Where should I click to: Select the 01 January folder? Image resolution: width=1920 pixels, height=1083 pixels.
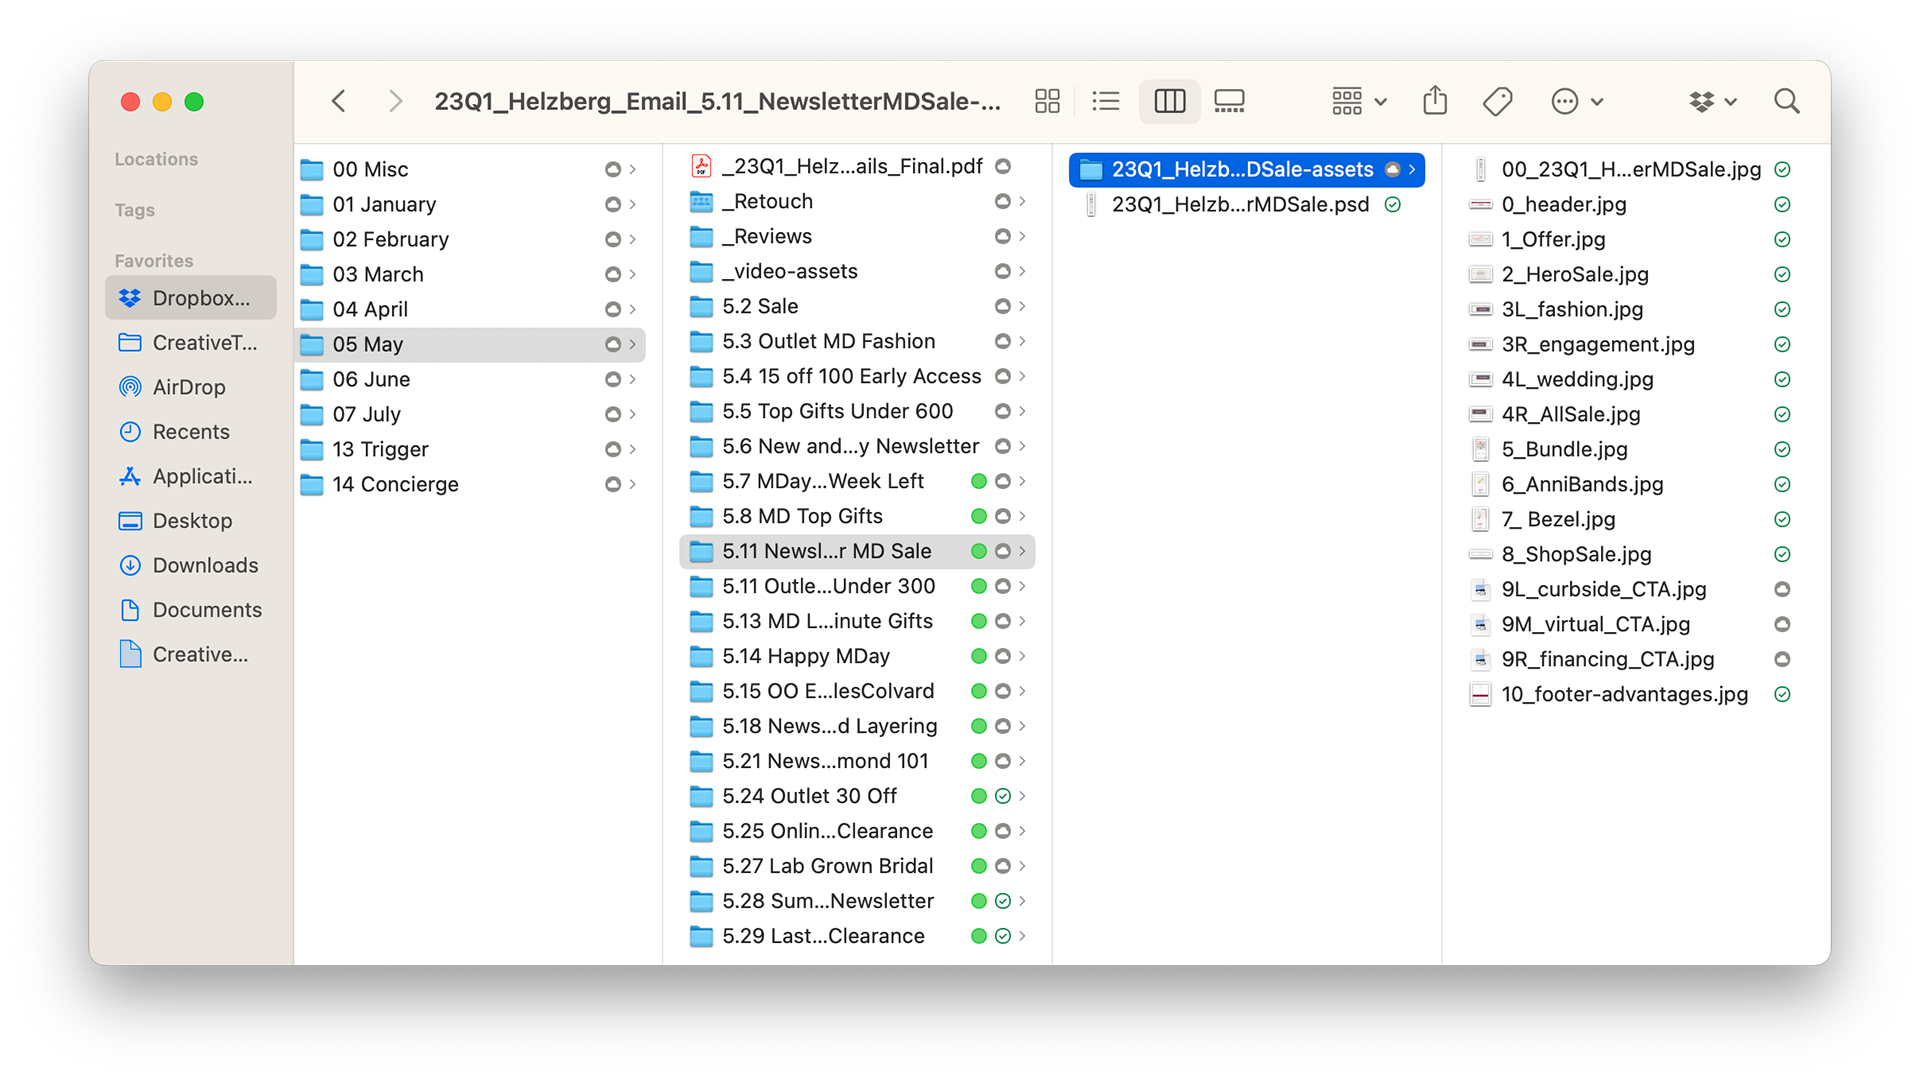click(x=470, y=204)
